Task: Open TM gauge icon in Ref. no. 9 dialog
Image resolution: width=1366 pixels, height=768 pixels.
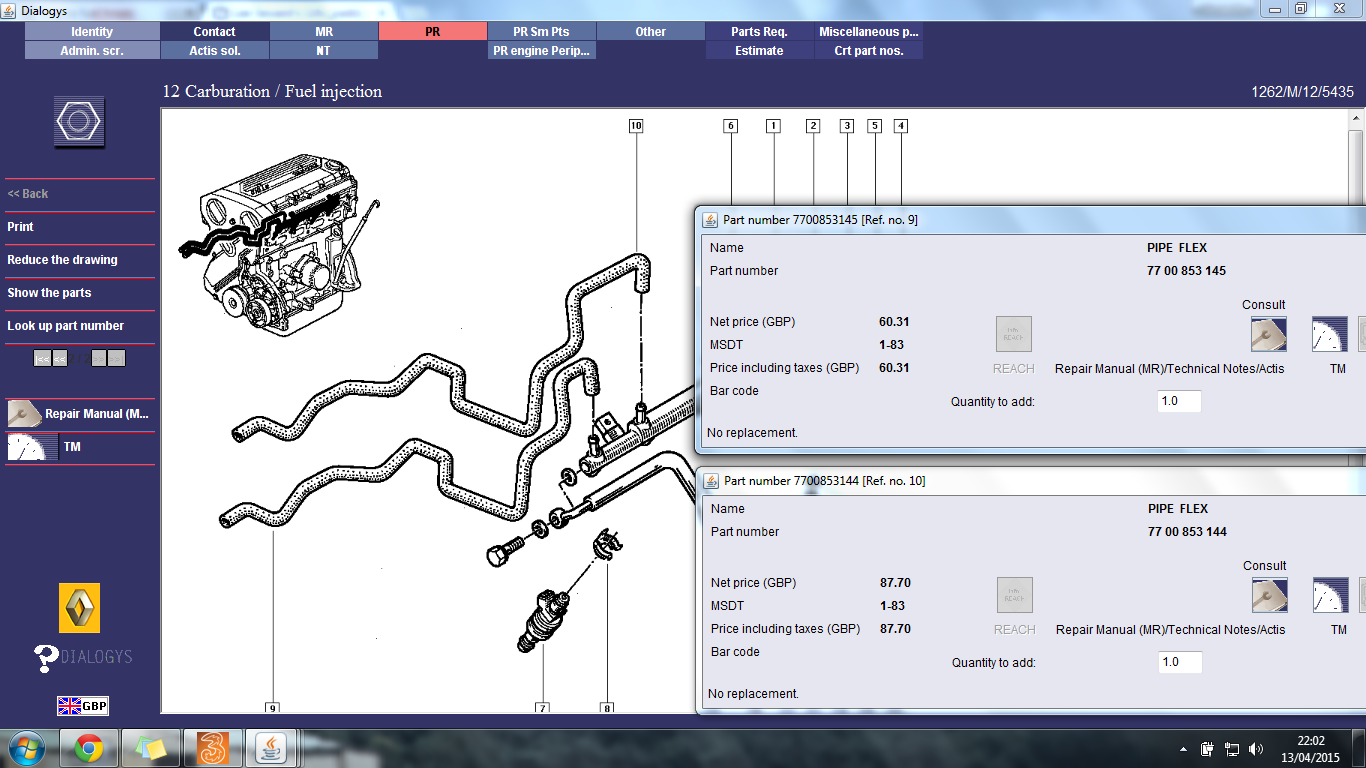Action: coord(1329,334)
